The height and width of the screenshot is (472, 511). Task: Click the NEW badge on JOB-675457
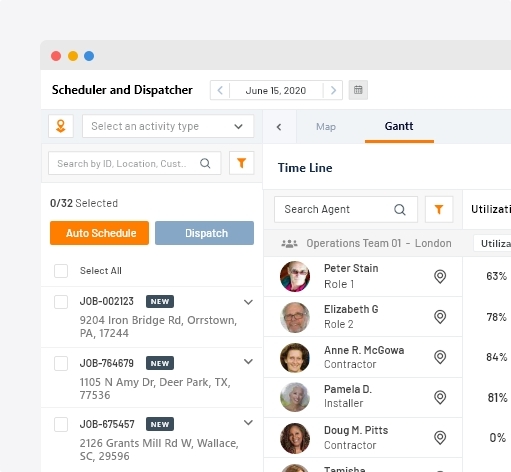pos(160,424)
